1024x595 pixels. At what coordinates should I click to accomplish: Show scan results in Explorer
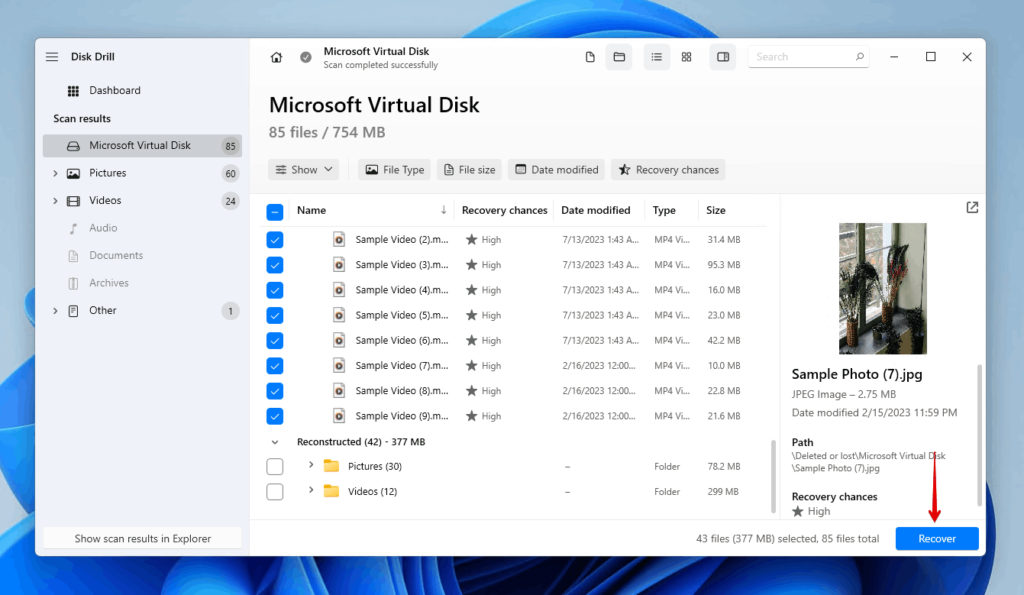tap(141, 537)
